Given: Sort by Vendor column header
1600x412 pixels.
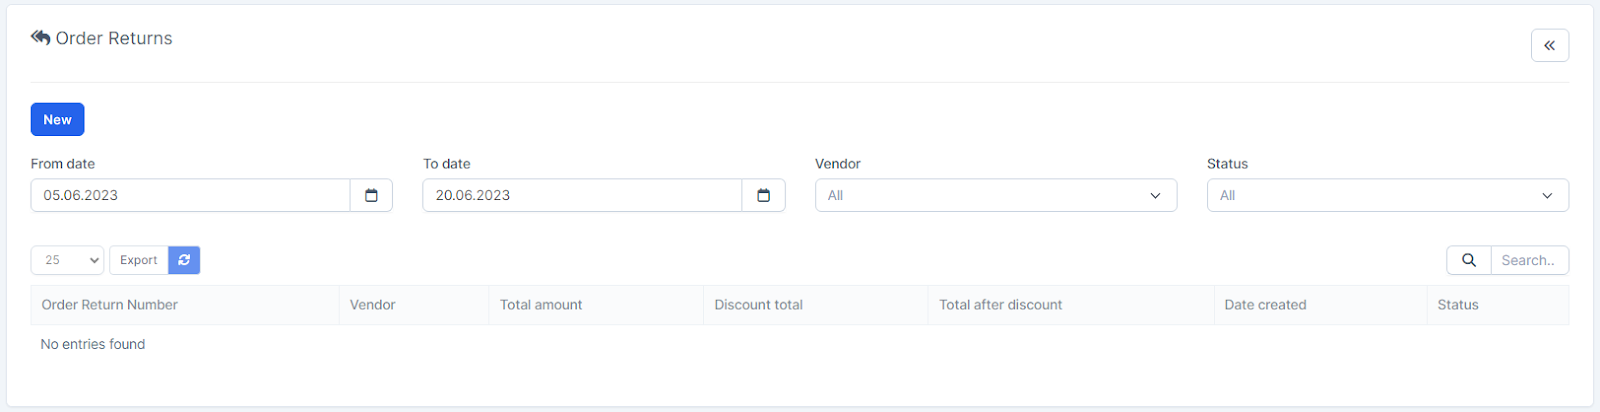Looking at the screenshot, I should [x=373, y=305].
